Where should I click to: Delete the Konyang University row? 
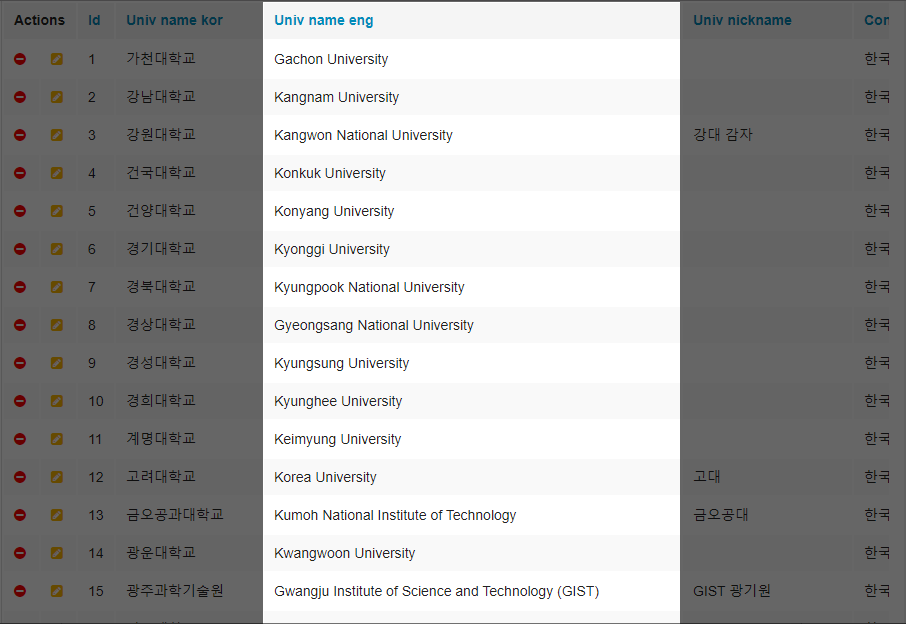[x=20, y=211]
